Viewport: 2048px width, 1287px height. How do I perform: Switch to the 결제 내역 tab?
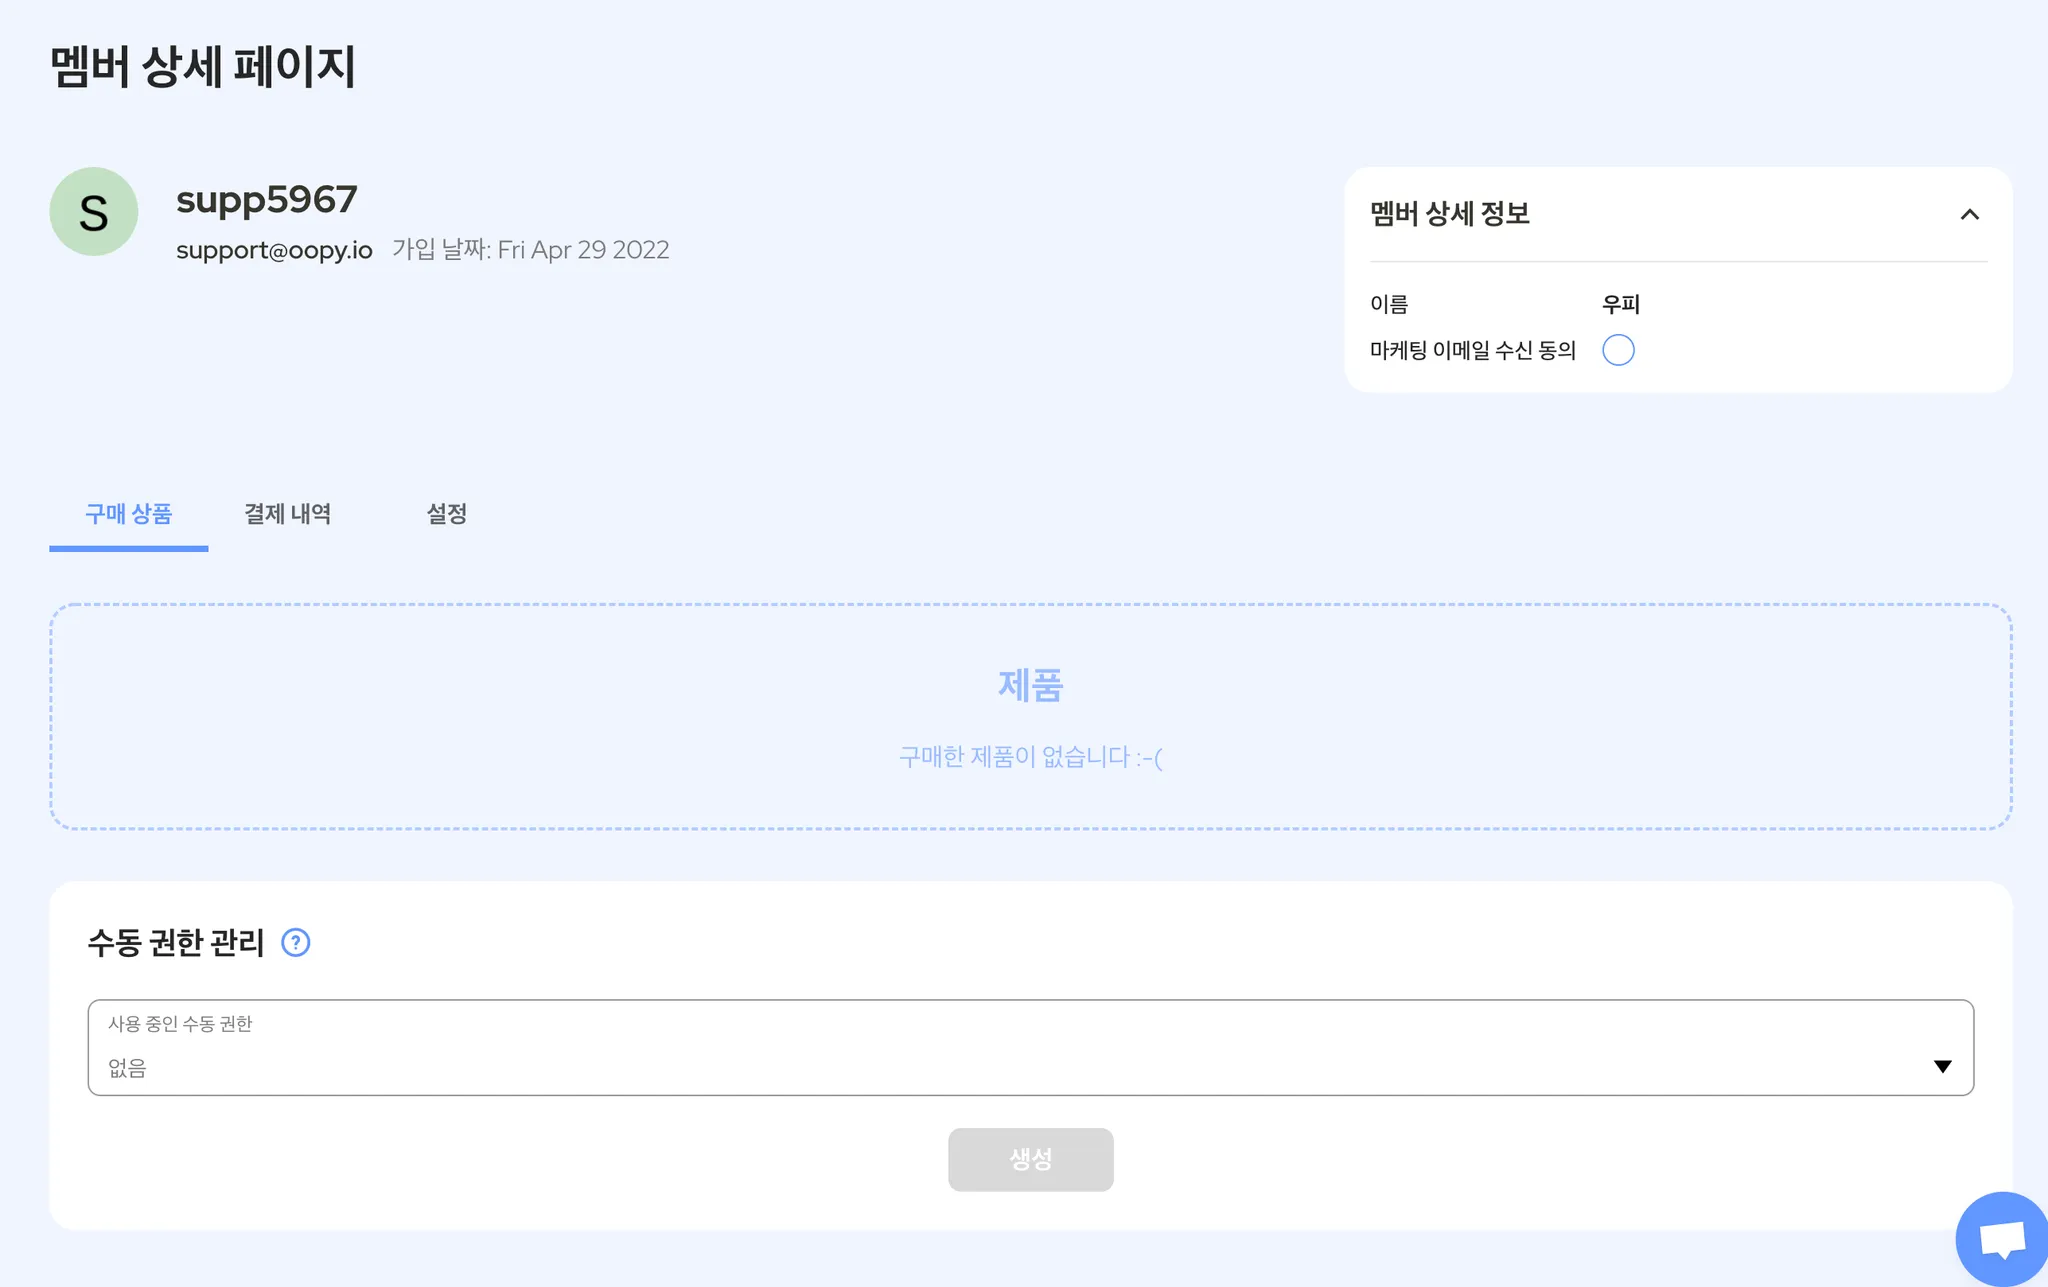click(288, 514)
